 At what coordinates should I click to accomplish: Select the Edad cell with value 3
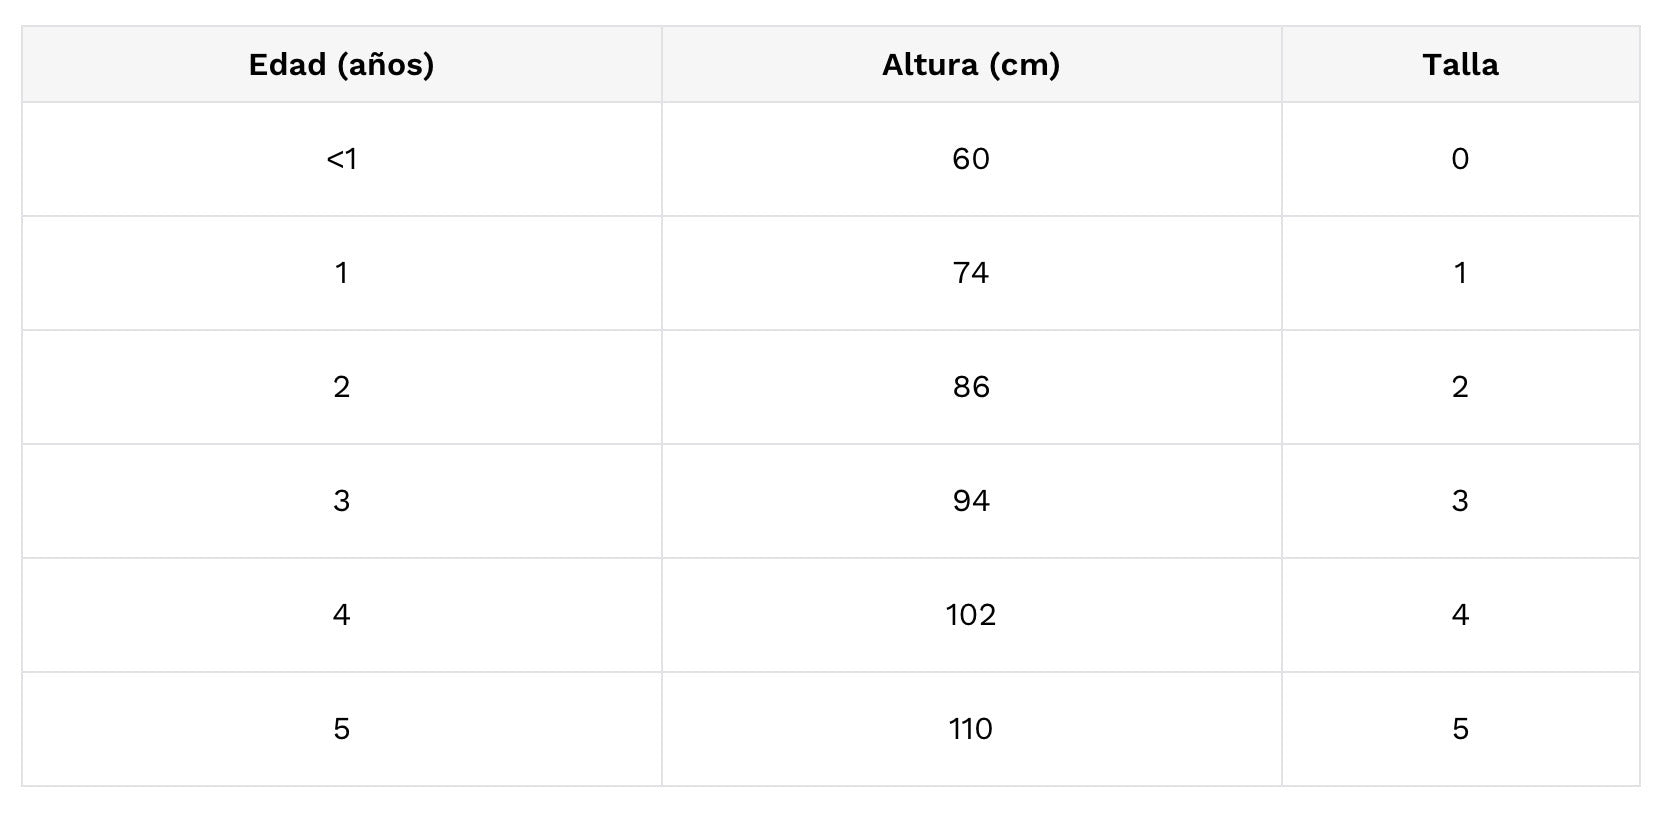click(341, 501)
